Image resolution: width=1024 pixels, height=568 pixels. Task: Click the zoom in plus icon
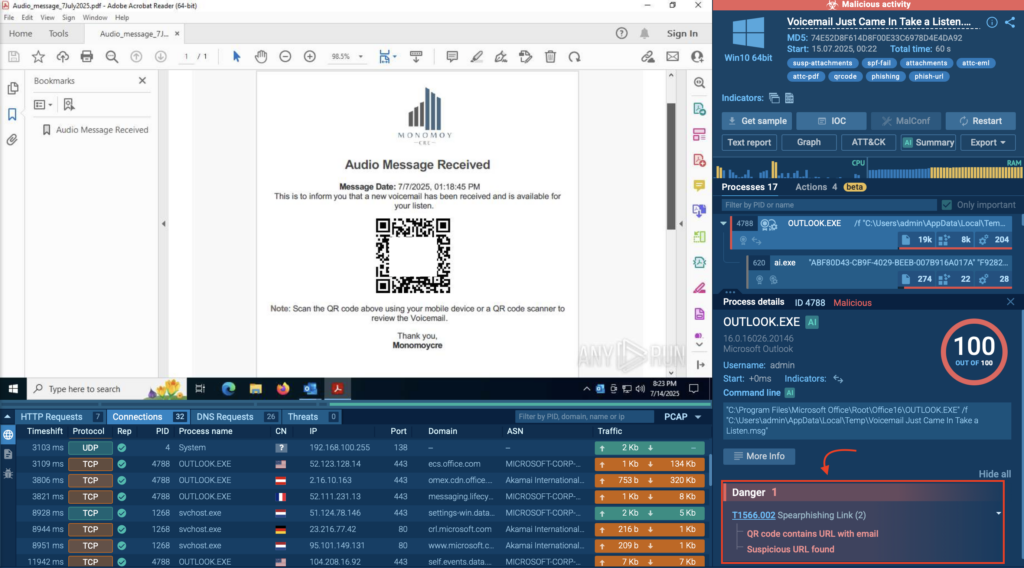[x=307, y=57]
